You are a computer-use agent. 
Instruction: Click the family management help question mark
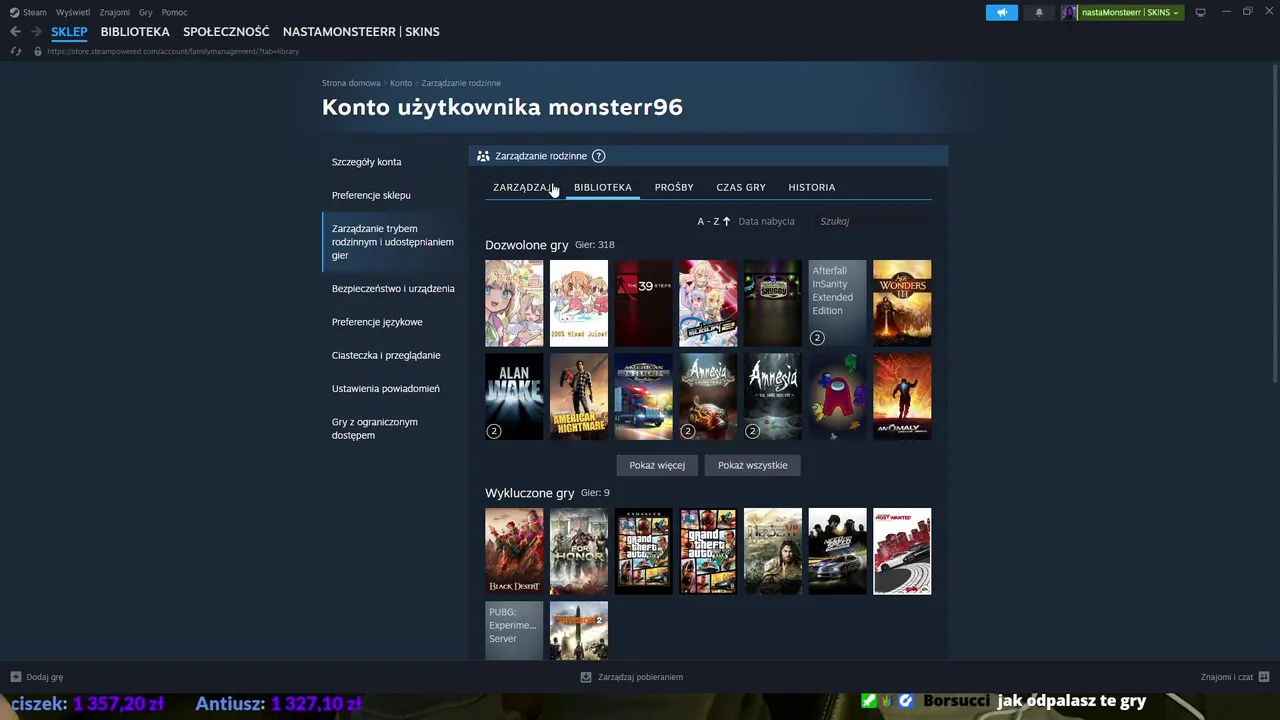pyautogui.click(x=598, y=156)
